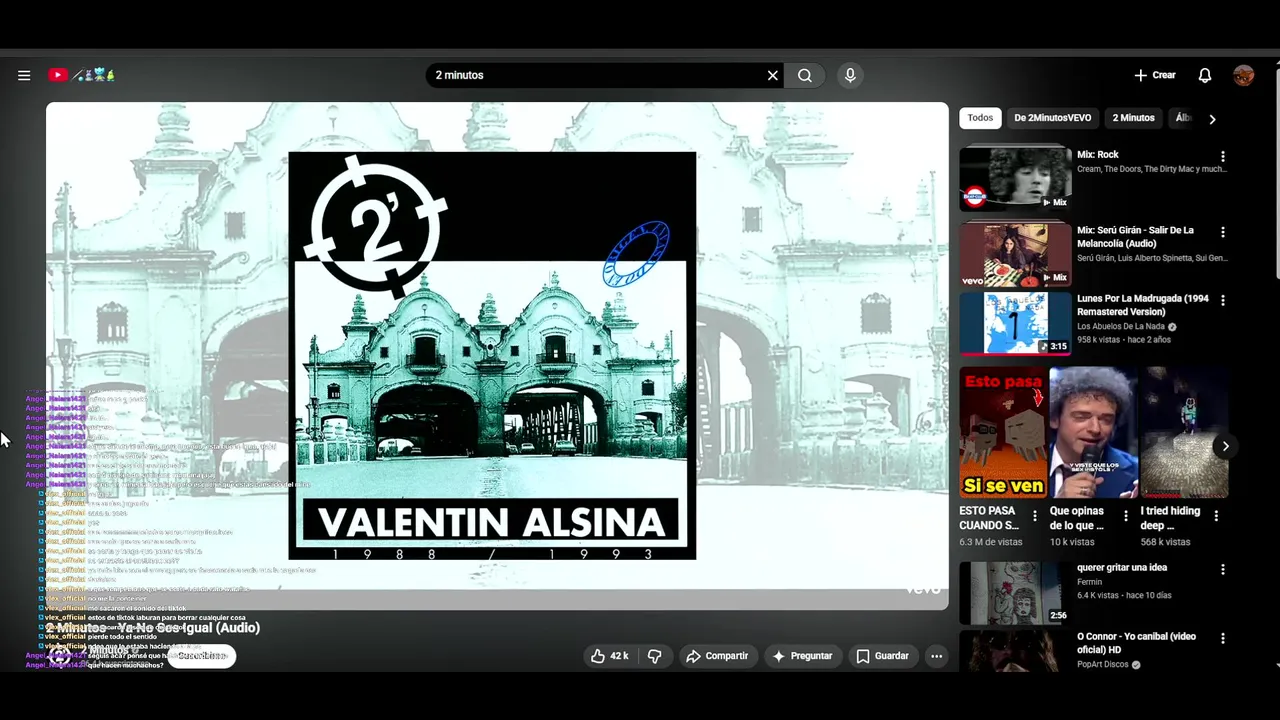This screenshot has width=1280, height=720.
Task: Open options for 'ESTO PASA CUANDO' short
Action: [x=1035, y=516]
